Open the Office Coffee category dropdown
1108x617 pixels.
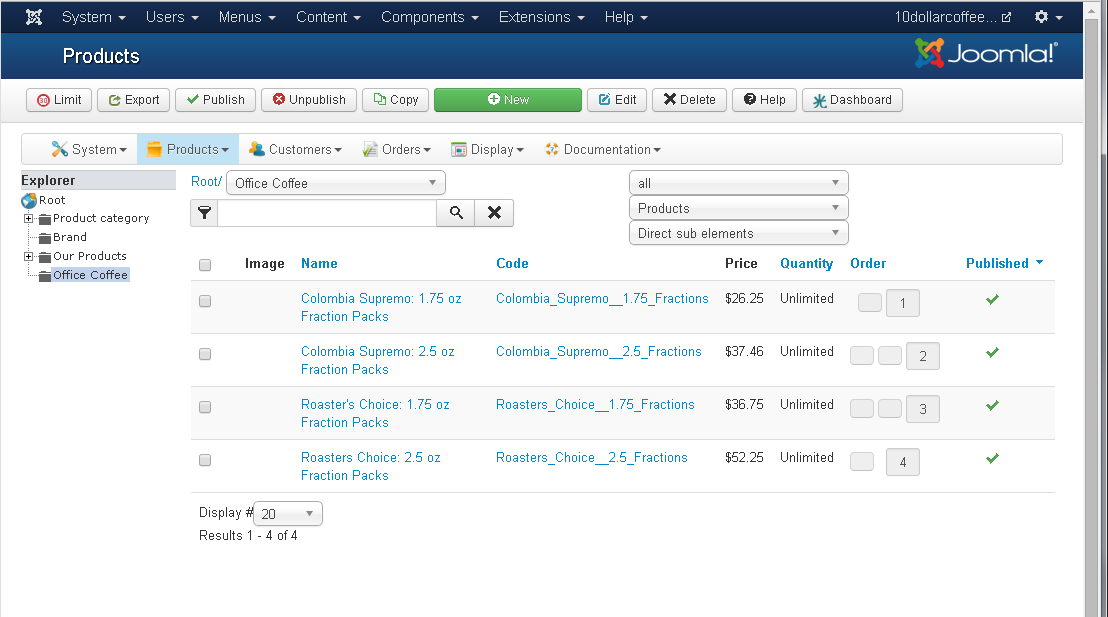point(336,183)
